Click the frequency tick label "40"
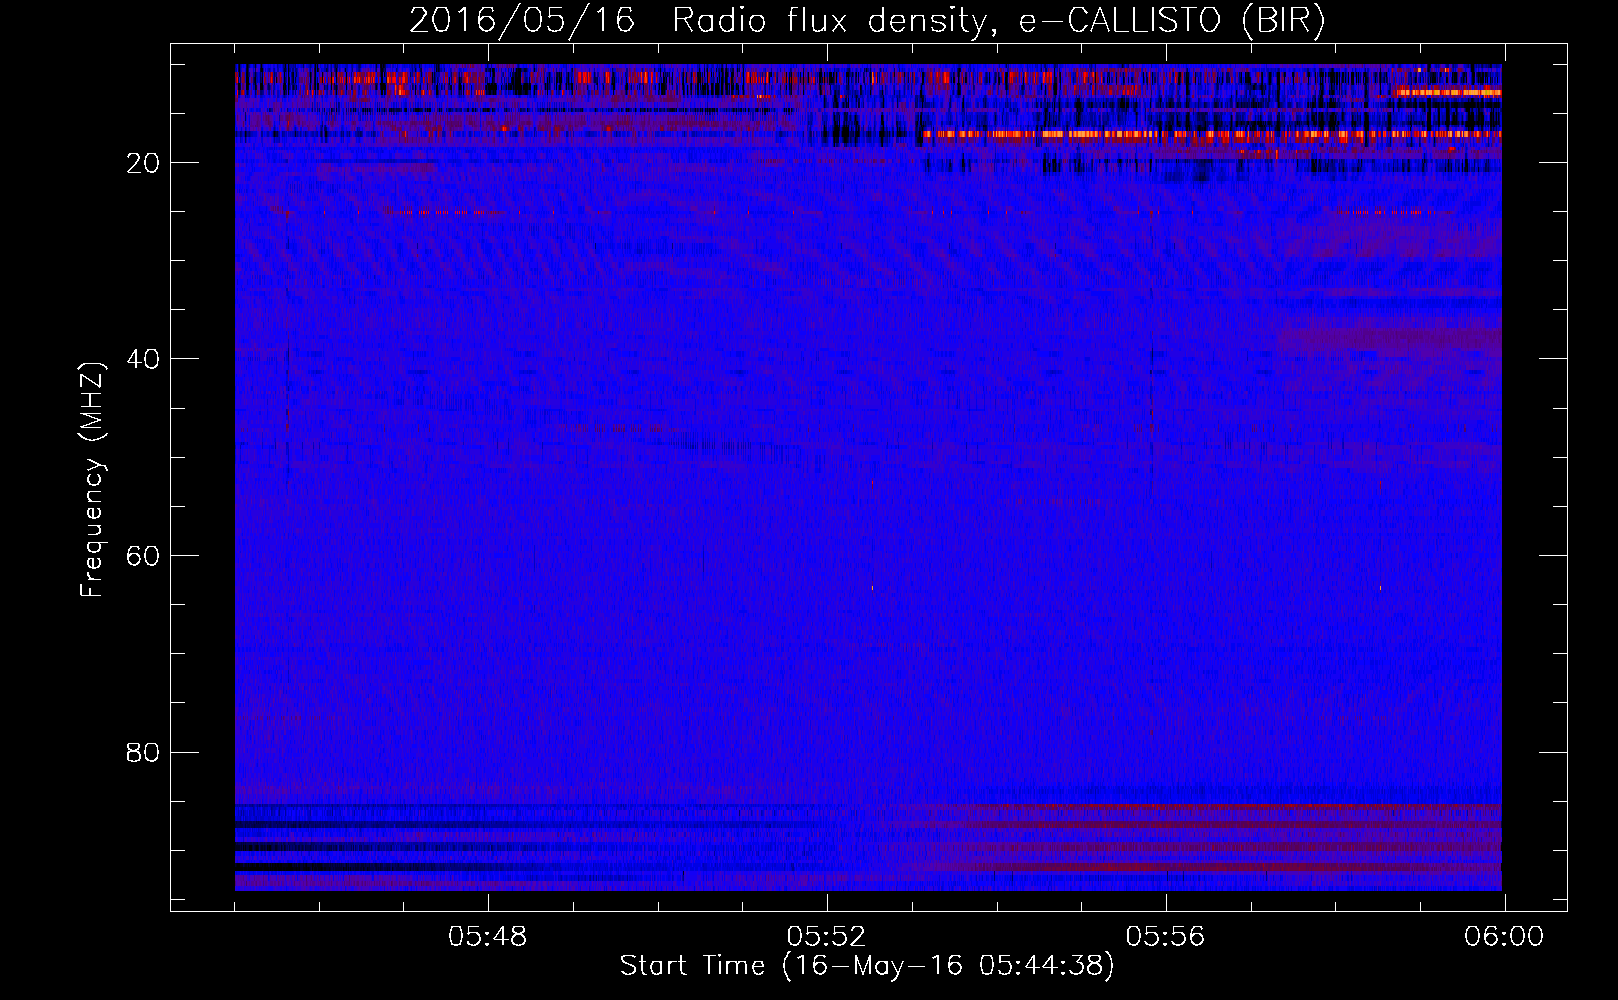Screen dimensions: 1618x1000 point(144,359)
